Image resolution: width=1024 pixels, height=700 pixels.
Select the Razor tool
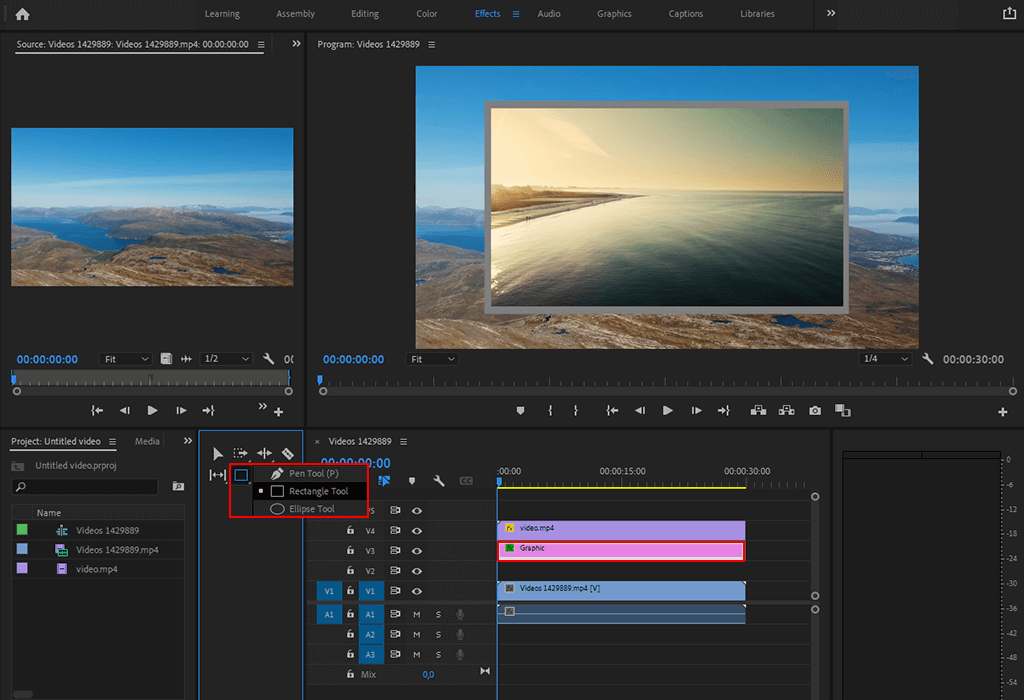pos(287,453)
